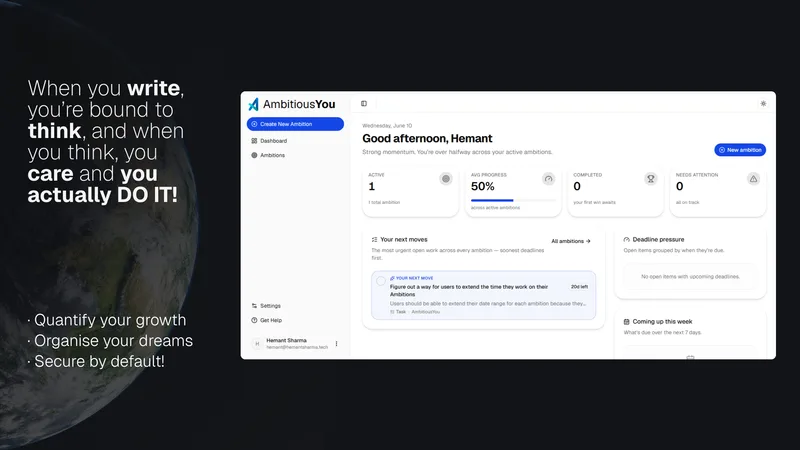The image size is (800, 450).
Task: Click Create New Ambition button
Action: point(295,124)
